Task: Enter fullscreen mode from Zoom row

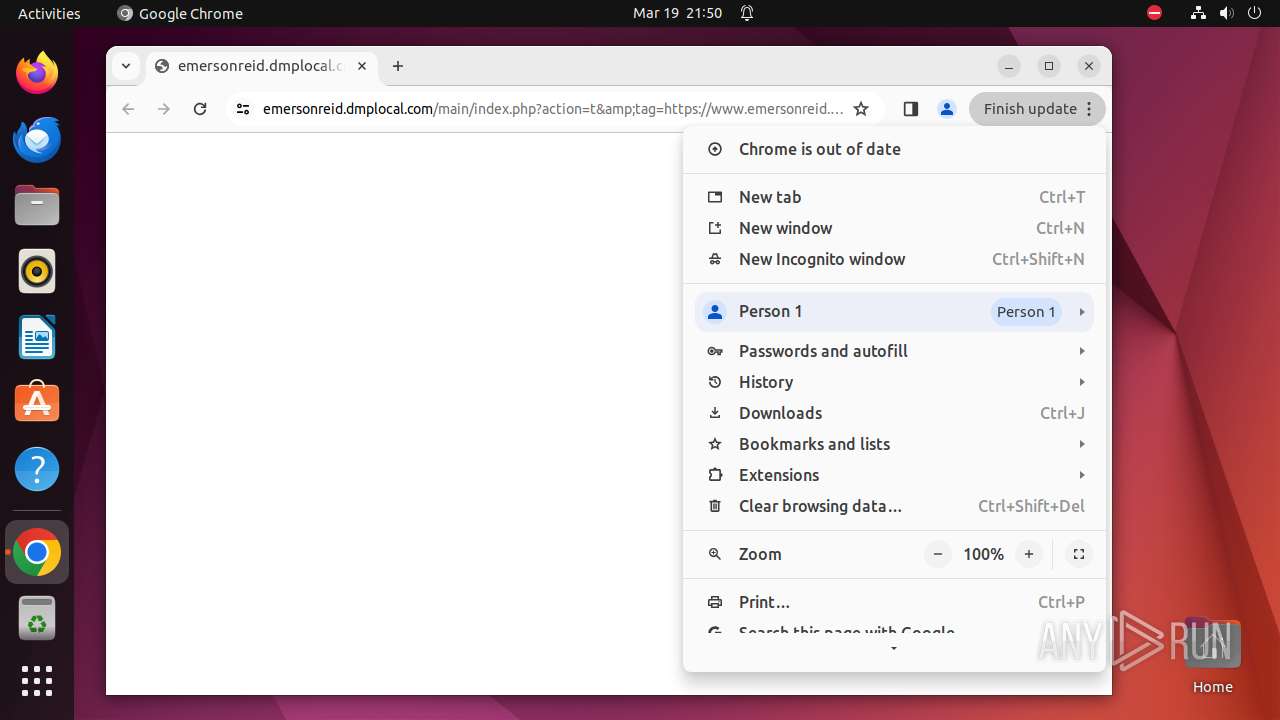Action: click(1078, 554)
